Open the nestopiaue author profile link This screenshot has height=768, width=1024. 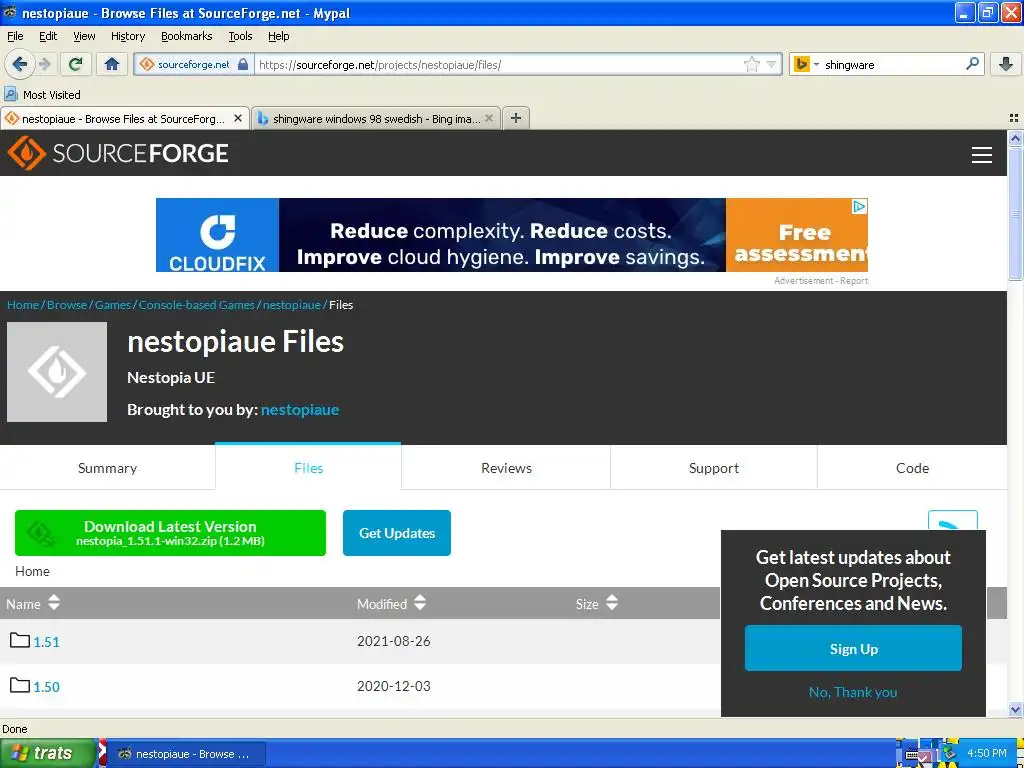click(x=300, y=409)
